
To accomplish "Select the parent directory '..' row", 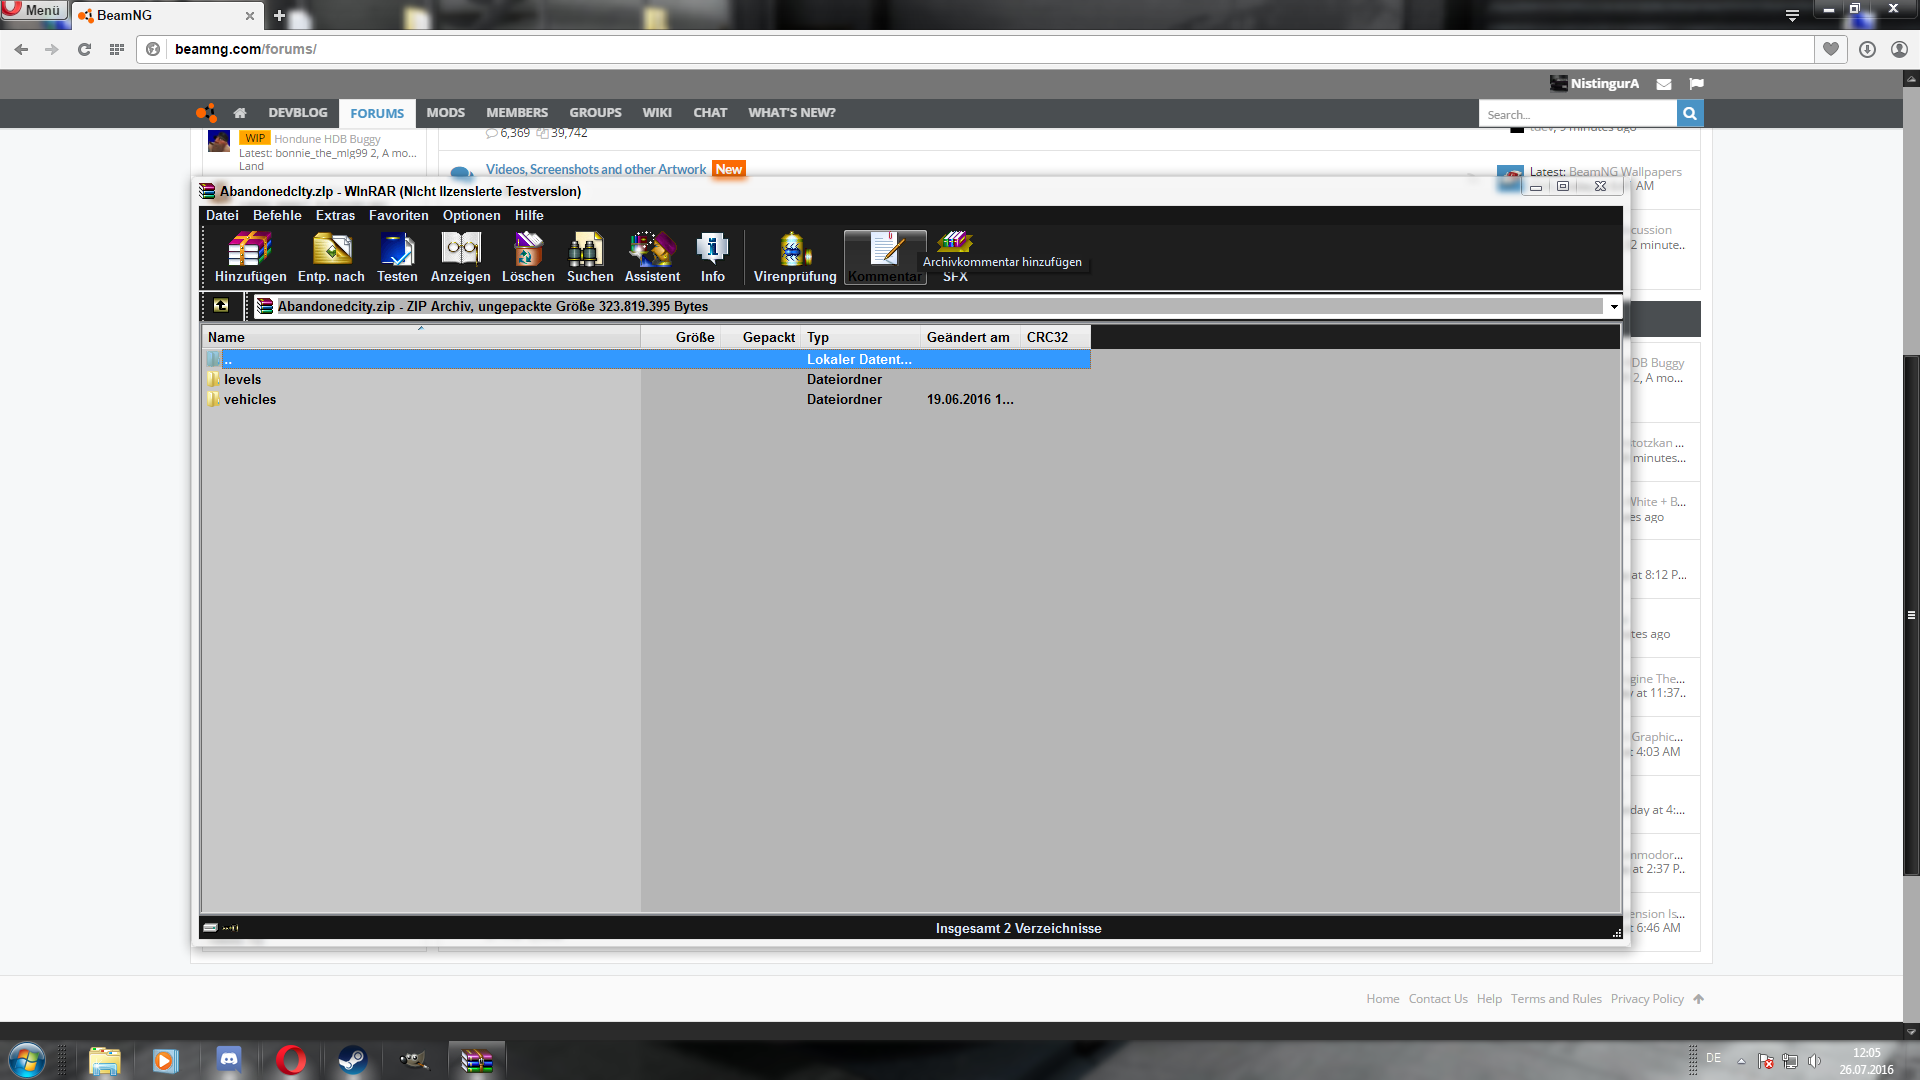I will [x=646, y=359].
